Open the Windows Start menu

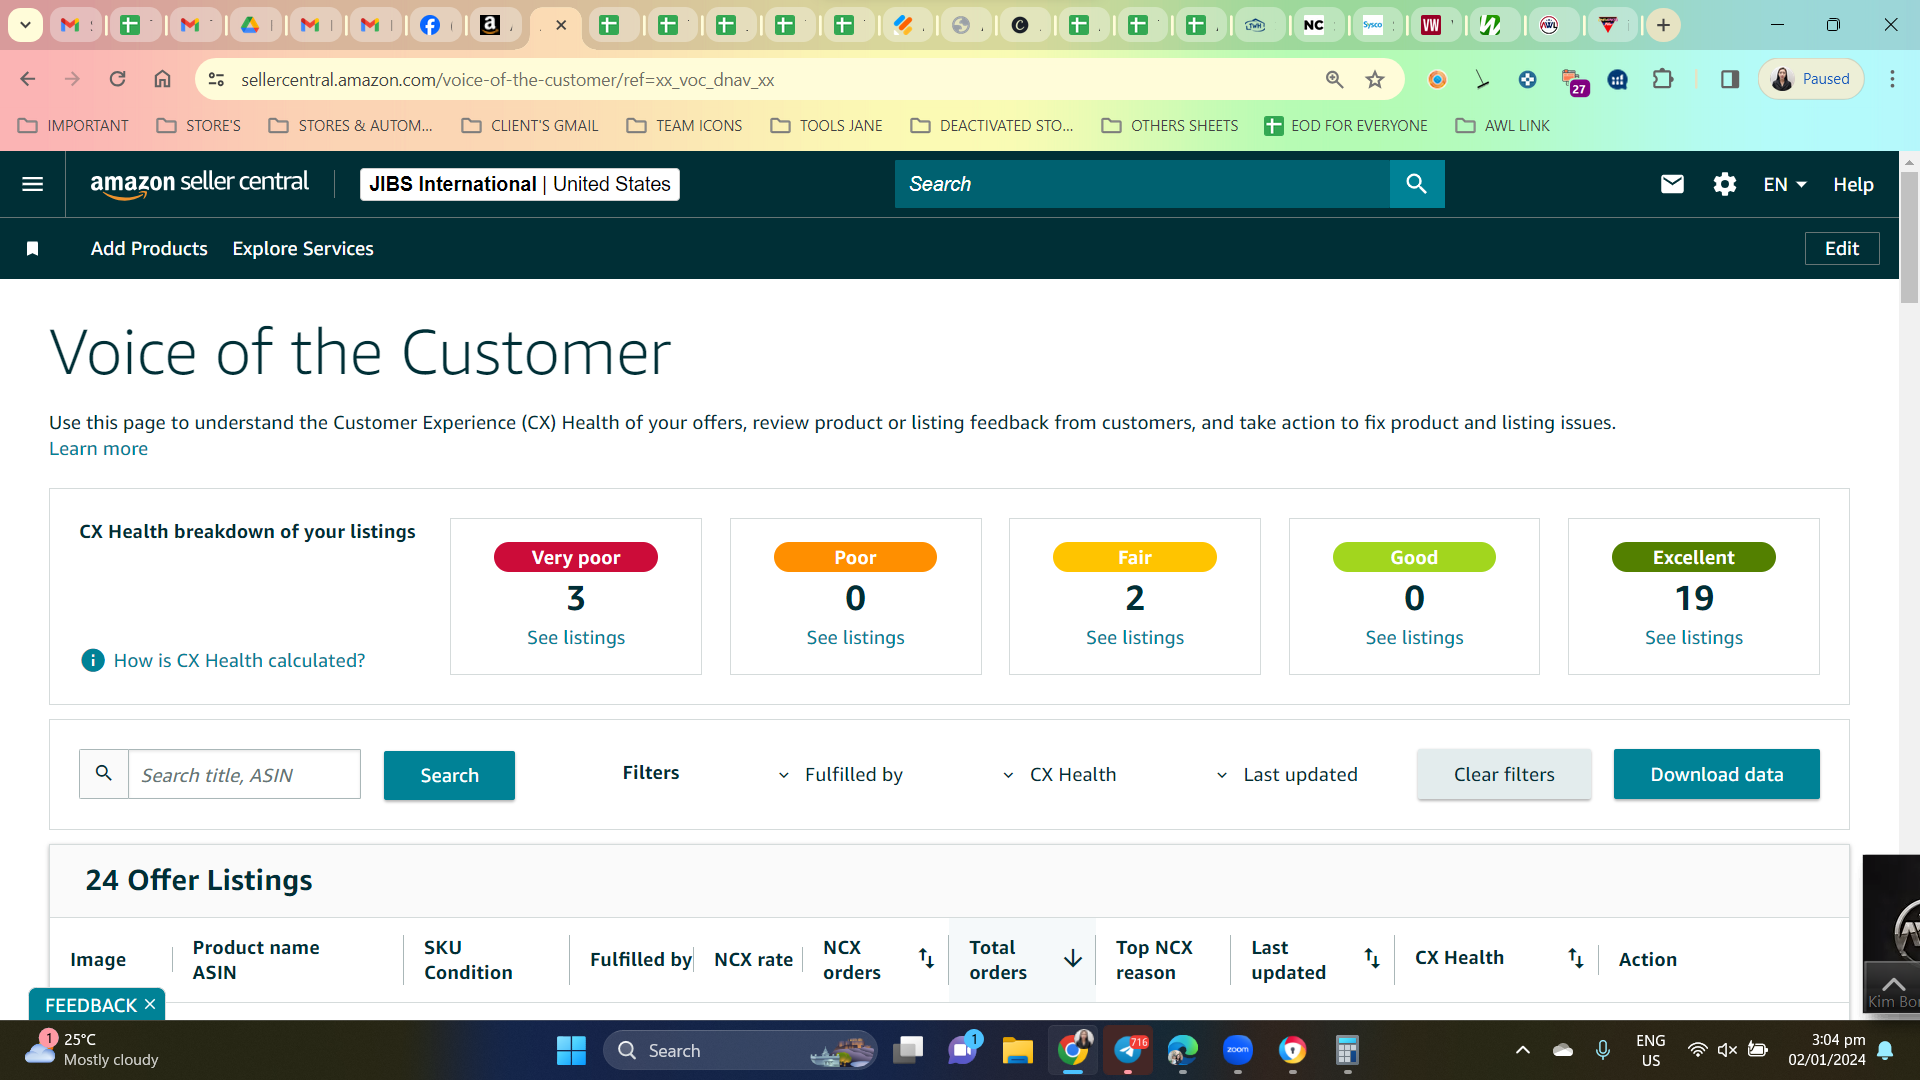[571, 1050]
